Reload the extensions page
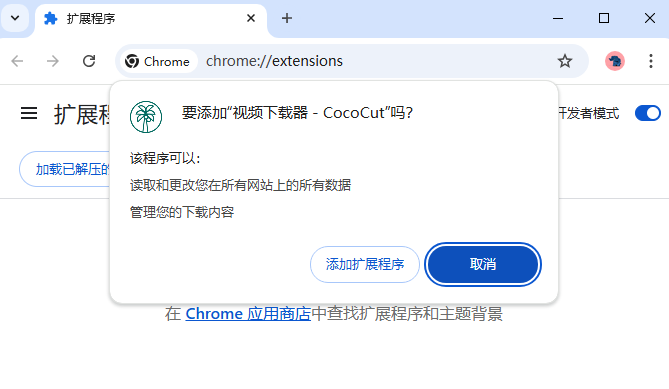 [x=89, y=61]
